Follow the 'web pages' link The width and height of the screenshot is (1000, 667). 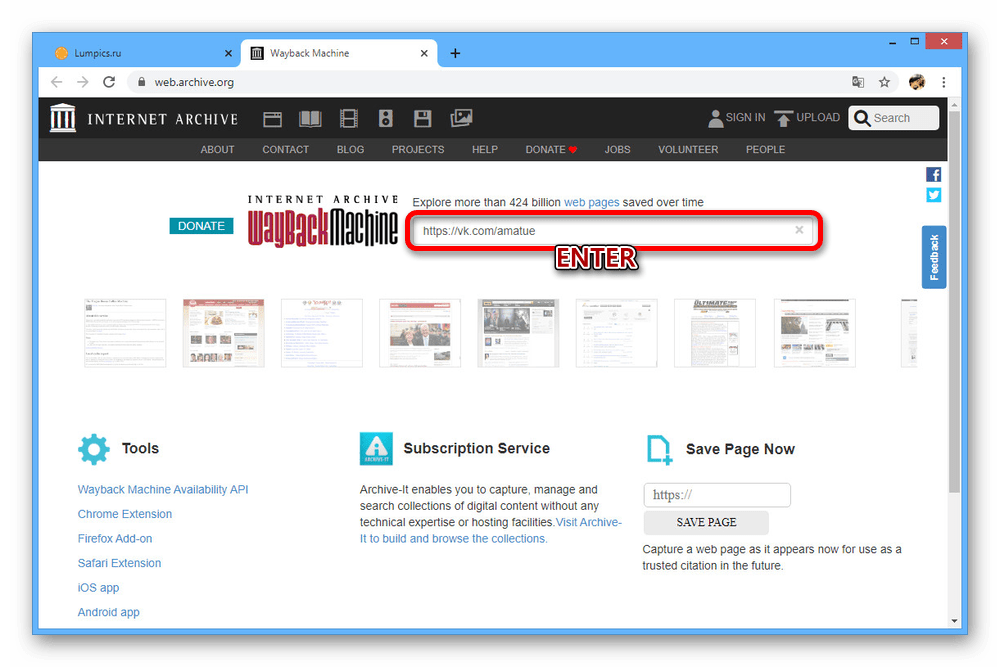(x=591, y=202)
